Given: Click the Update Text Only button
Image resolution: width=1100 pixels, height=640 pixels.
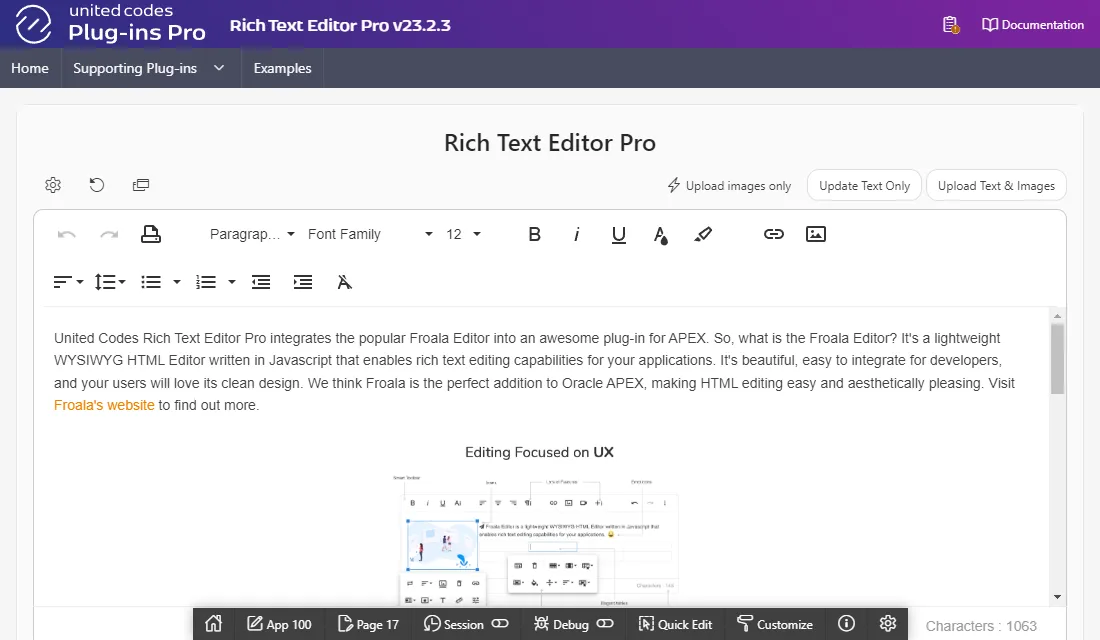Looking at the screenshot, I should [x=864, y=186].
